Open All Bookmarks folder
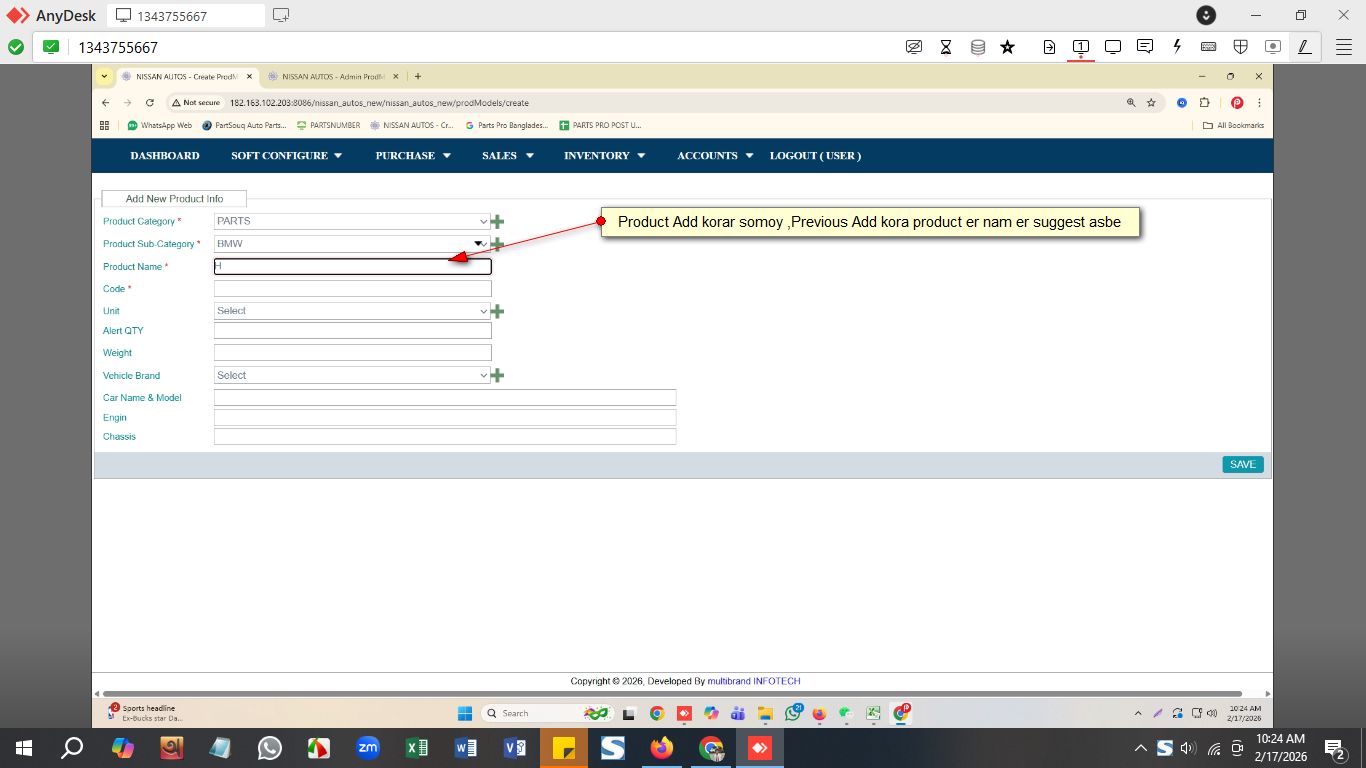The image size is (1366, 768). tap(1233, 126)
